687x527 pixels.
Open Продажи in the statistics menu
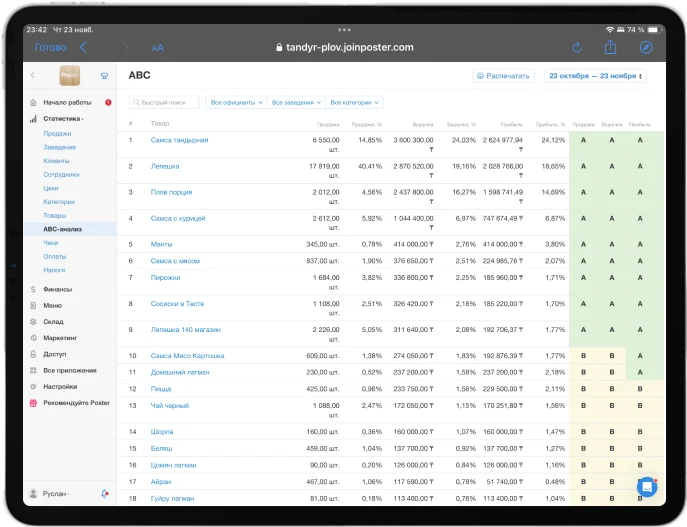point(57,133)
